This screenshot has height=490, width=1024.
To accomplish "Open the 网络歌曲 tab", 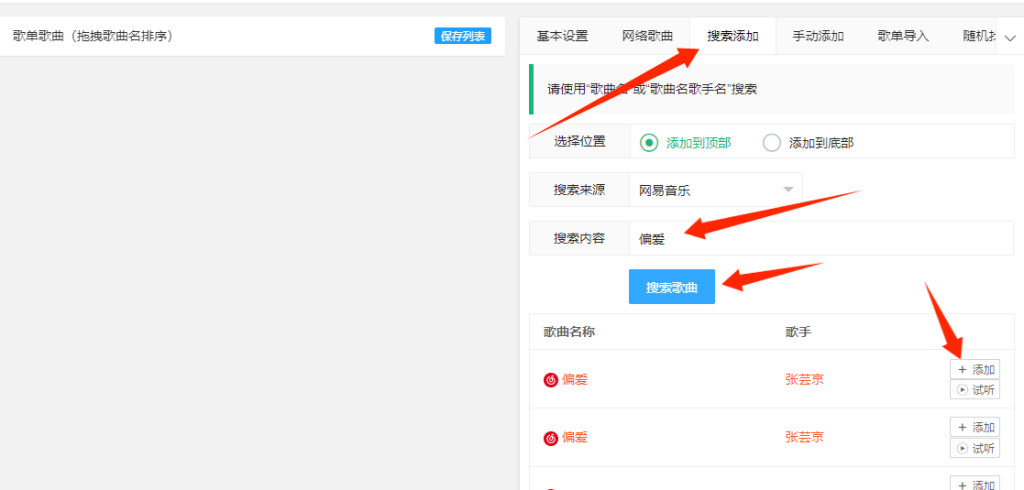I will [x=647, y=36].
